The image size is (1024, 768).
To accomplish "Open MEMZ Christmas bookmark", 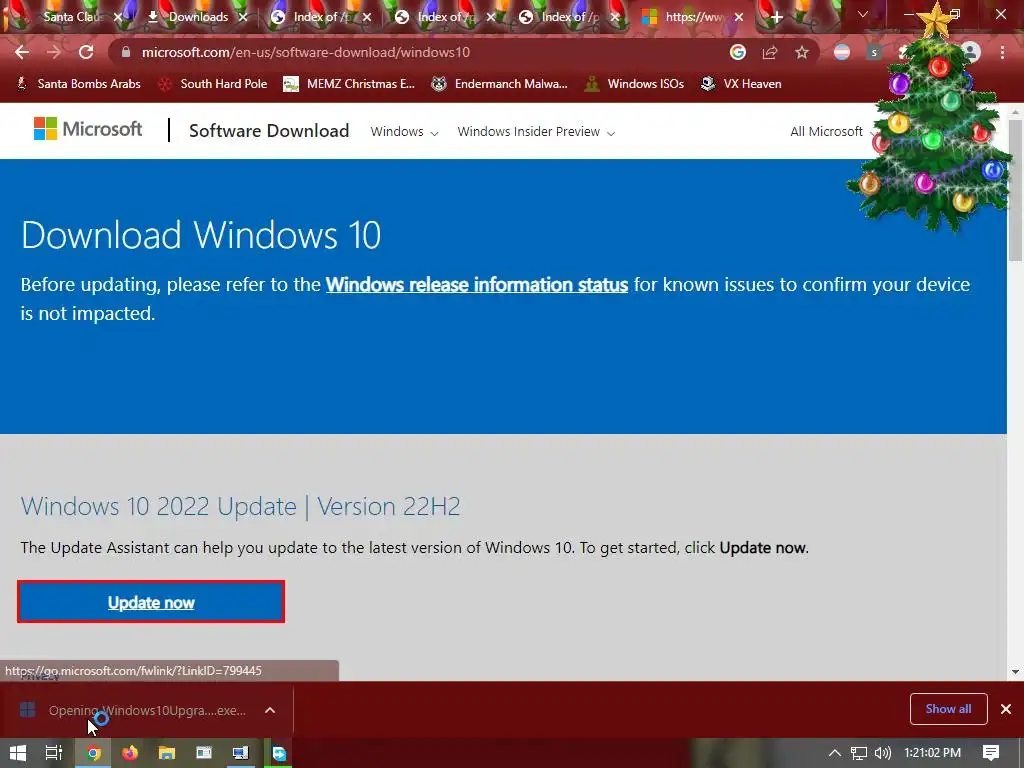I will point(349,84).
